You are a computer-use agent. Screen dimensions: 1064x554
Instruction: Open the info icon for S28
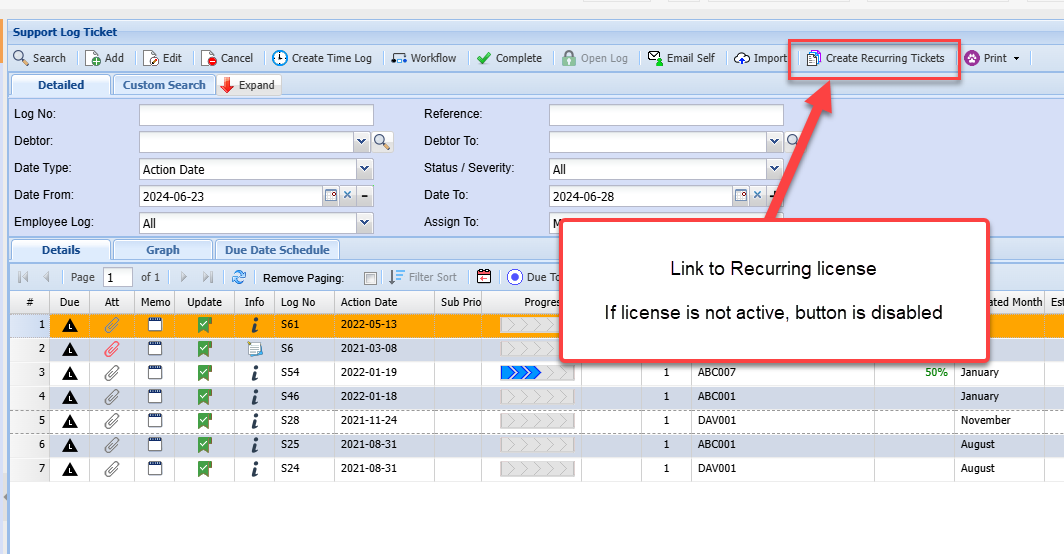point(254,421)
